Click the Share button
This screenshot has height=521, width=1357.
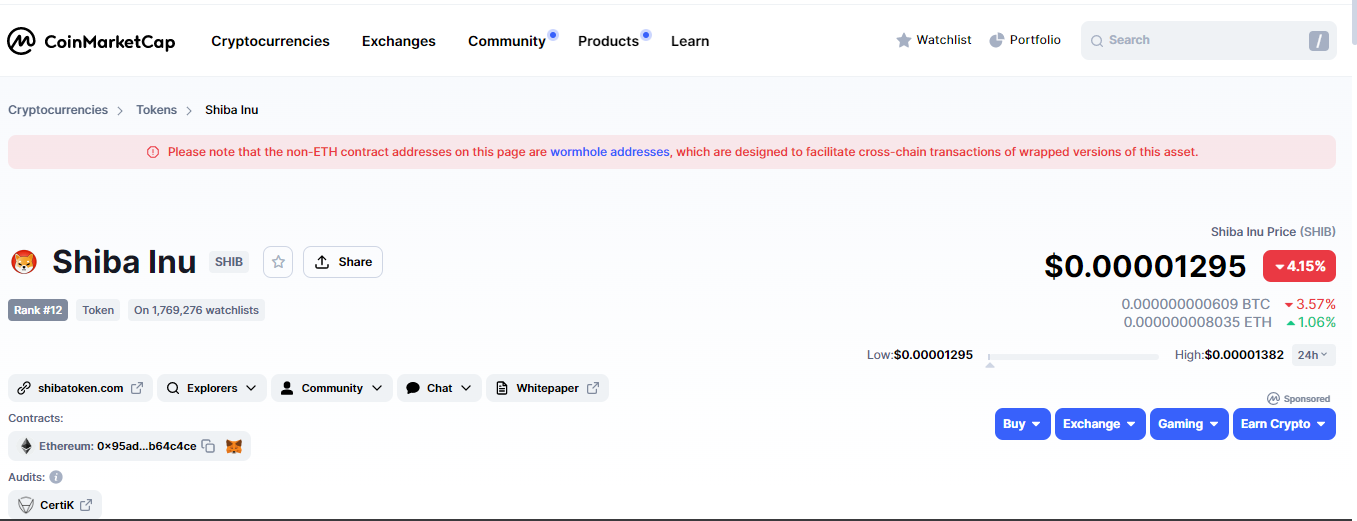pyautogui.click(x=342, y=262)
